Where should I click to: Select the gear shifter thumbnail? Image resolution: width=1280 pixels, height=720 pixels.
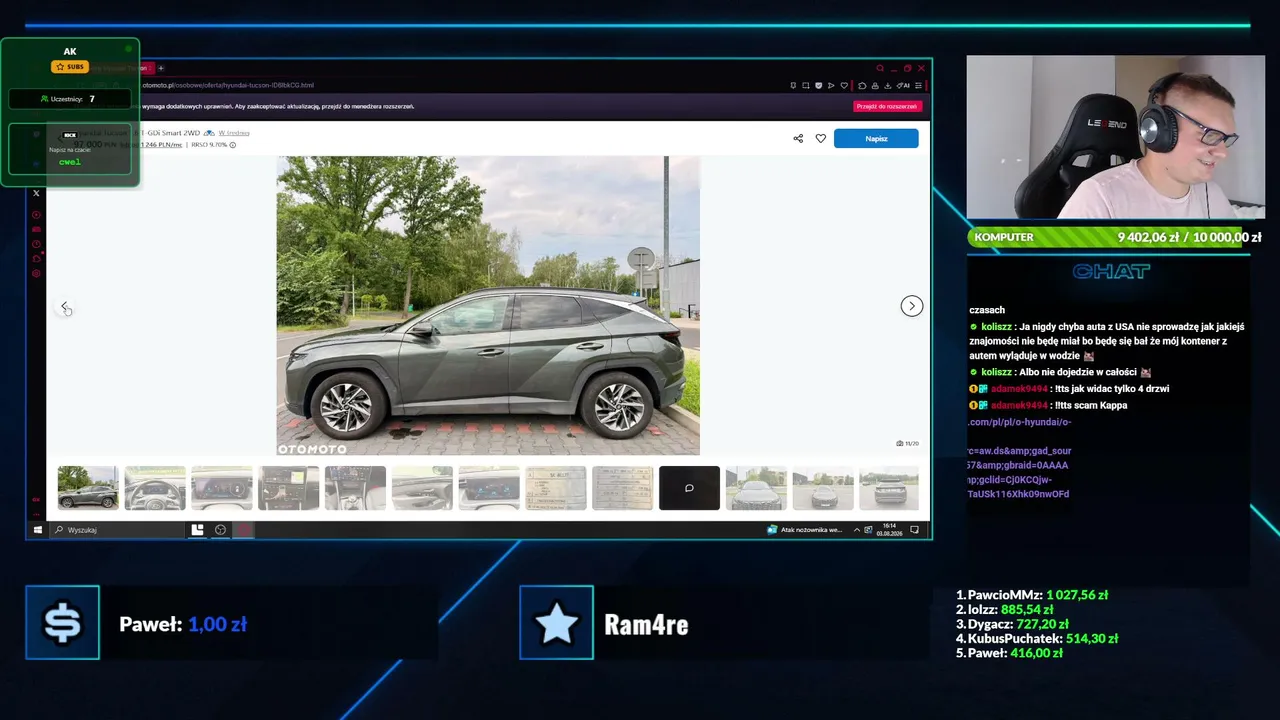click(x=356, y=488)
